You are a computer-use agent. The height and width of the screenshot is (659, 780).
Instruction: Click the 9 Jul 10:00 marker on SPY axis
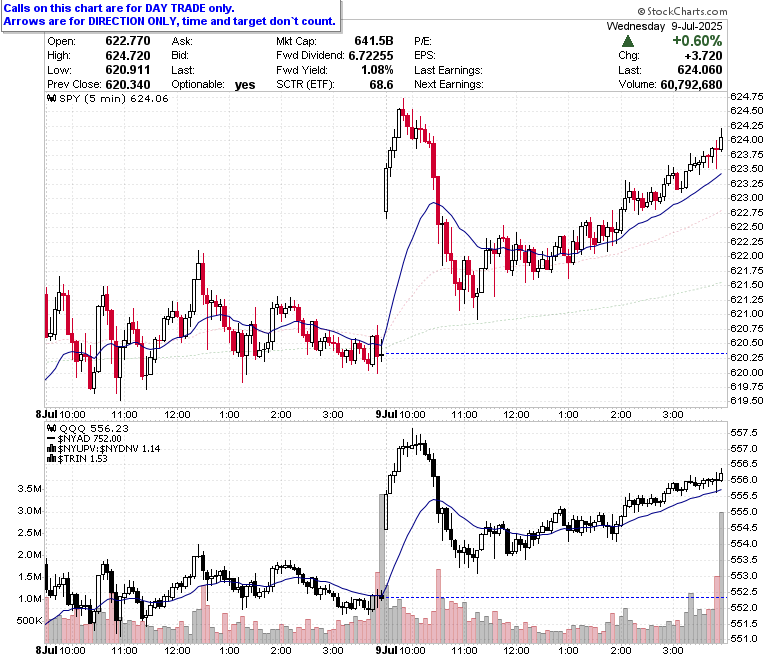click(400, 414)
